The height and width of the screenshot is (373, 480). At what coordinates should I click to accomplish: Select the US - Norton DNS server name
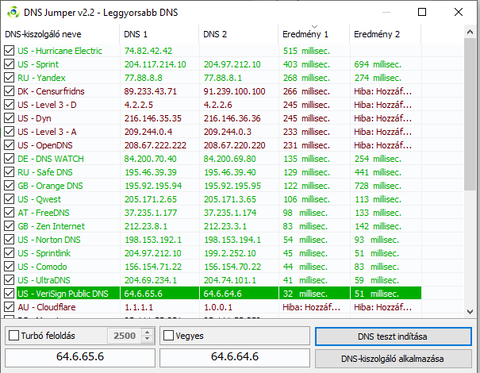pos(49,240)
